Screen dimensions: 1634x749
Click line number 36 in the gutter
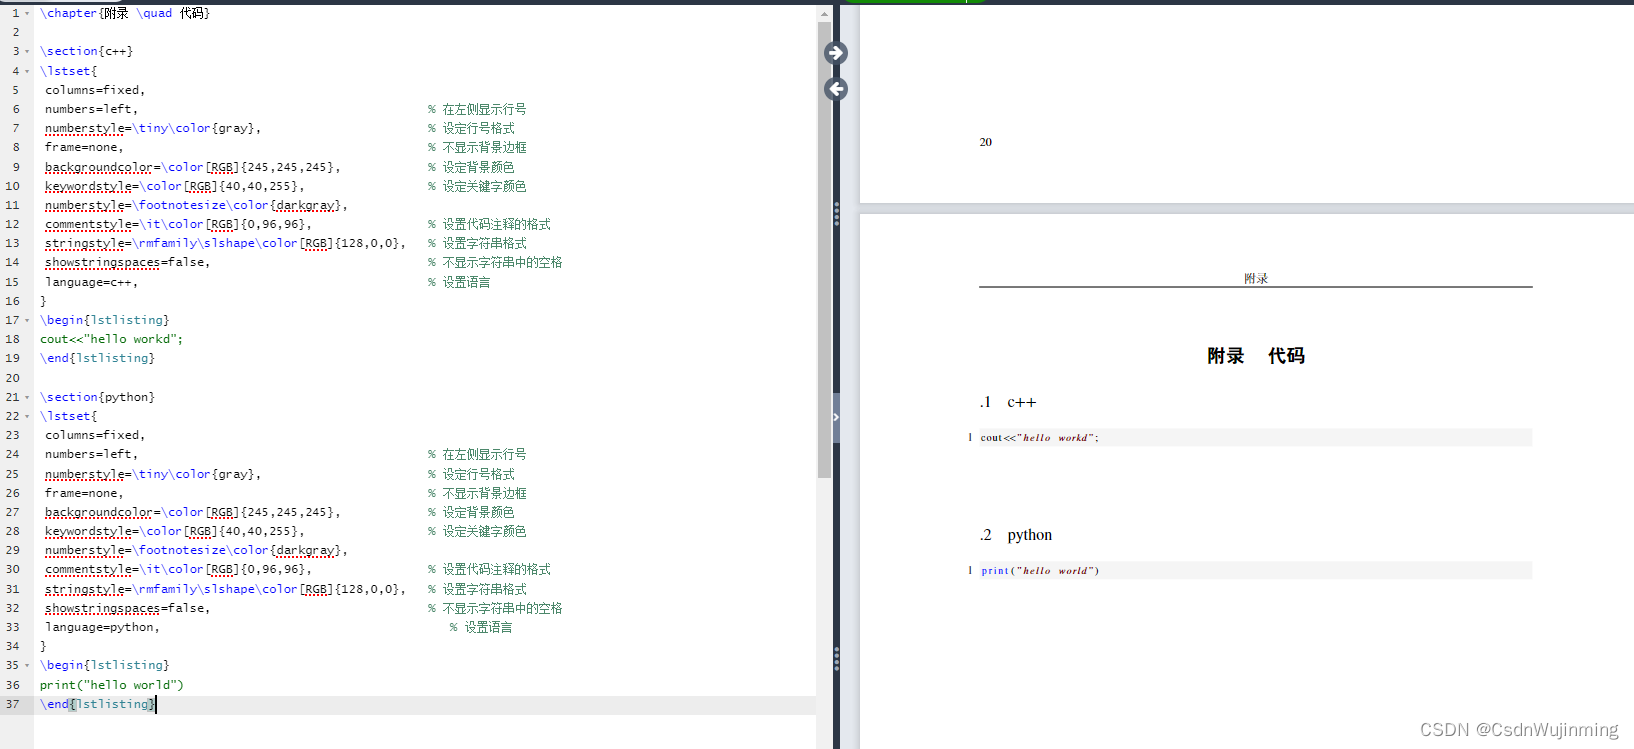point(12,685)
